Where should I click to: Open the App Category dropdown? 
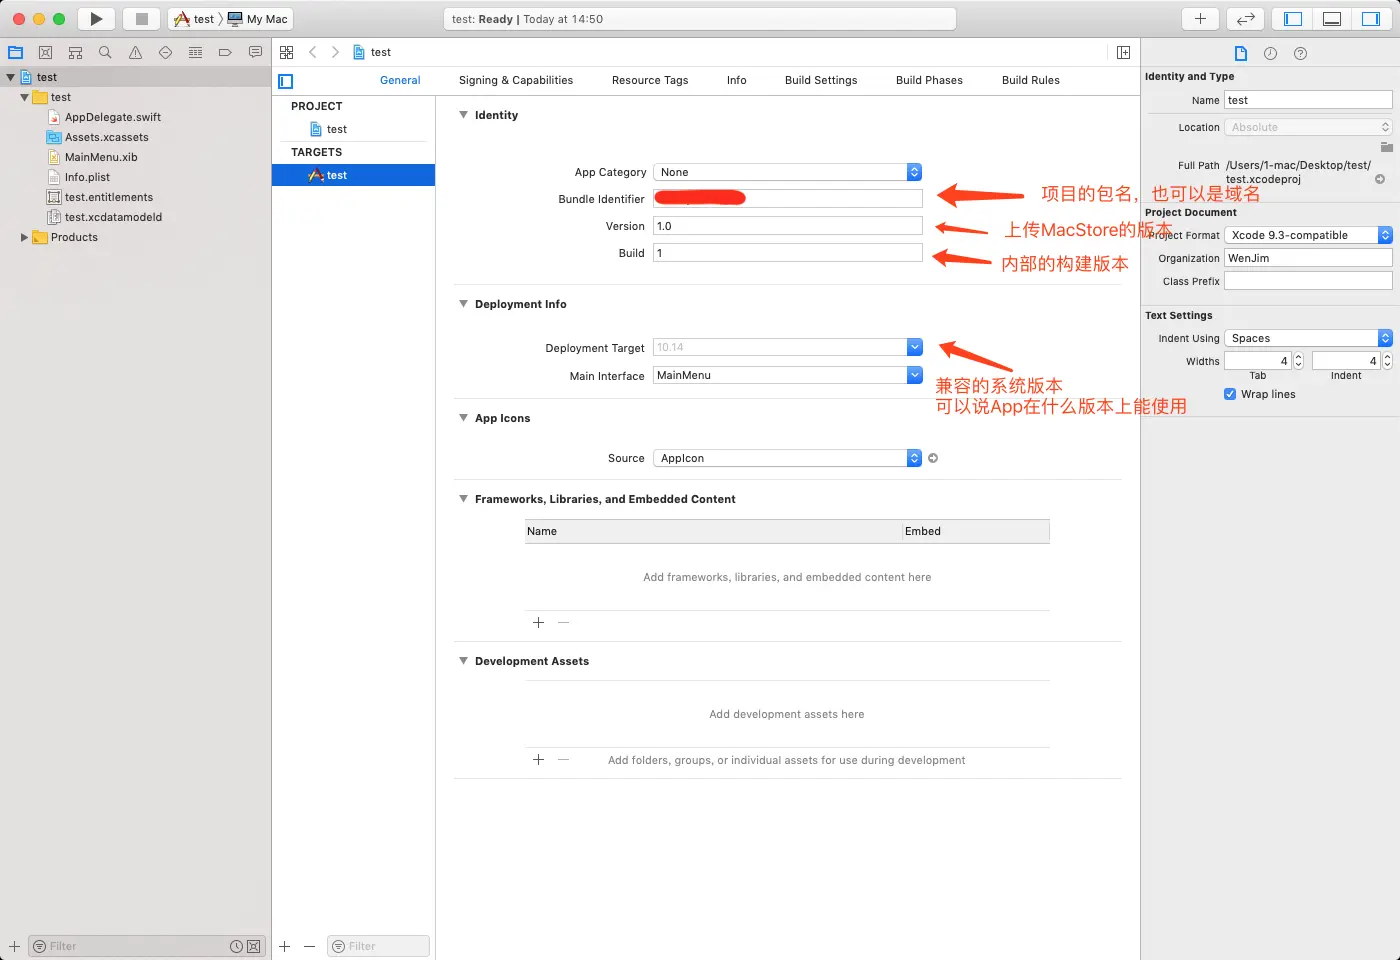(x=788, y=172)
